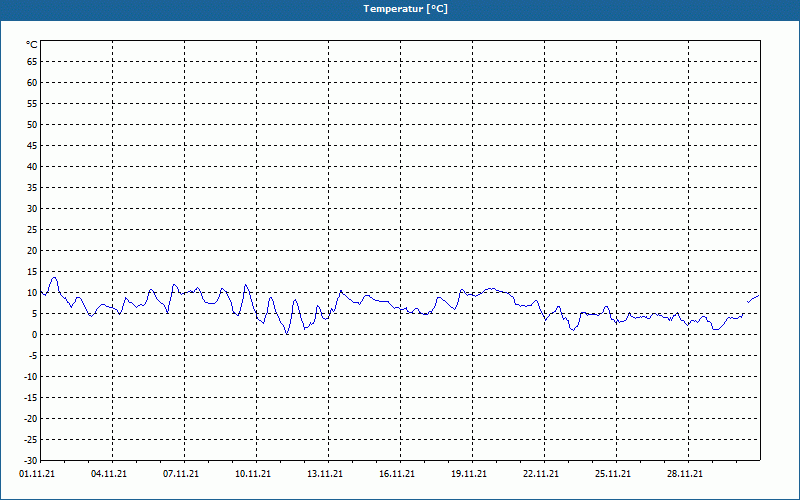This screenshot has height=500, width=800.
Task: Click the -10 value on the temperature axis
Action: click(31, 377)
